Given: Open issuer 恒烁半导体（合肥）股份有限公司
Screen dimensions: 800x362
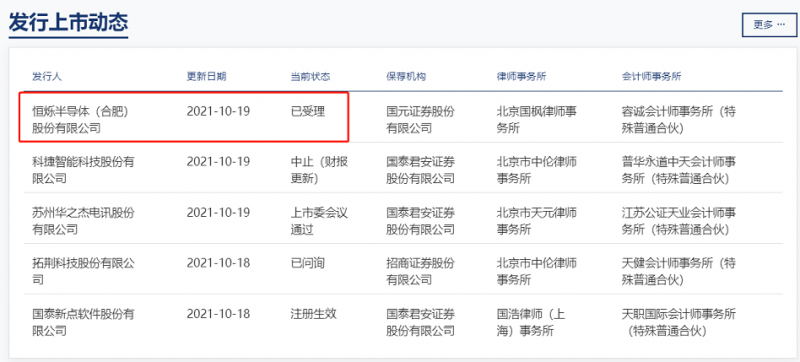Looking at the screenshot, I should click(82, 120).
